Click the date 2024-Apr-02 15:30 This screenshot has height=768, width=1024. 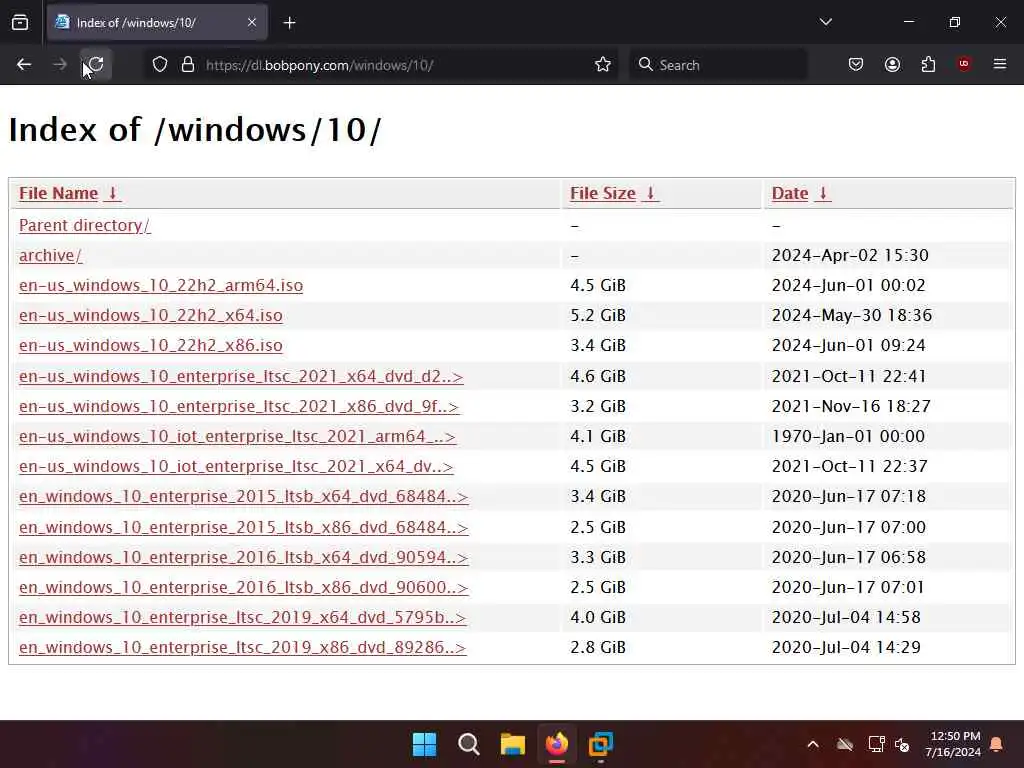click(x=850, y=255)
